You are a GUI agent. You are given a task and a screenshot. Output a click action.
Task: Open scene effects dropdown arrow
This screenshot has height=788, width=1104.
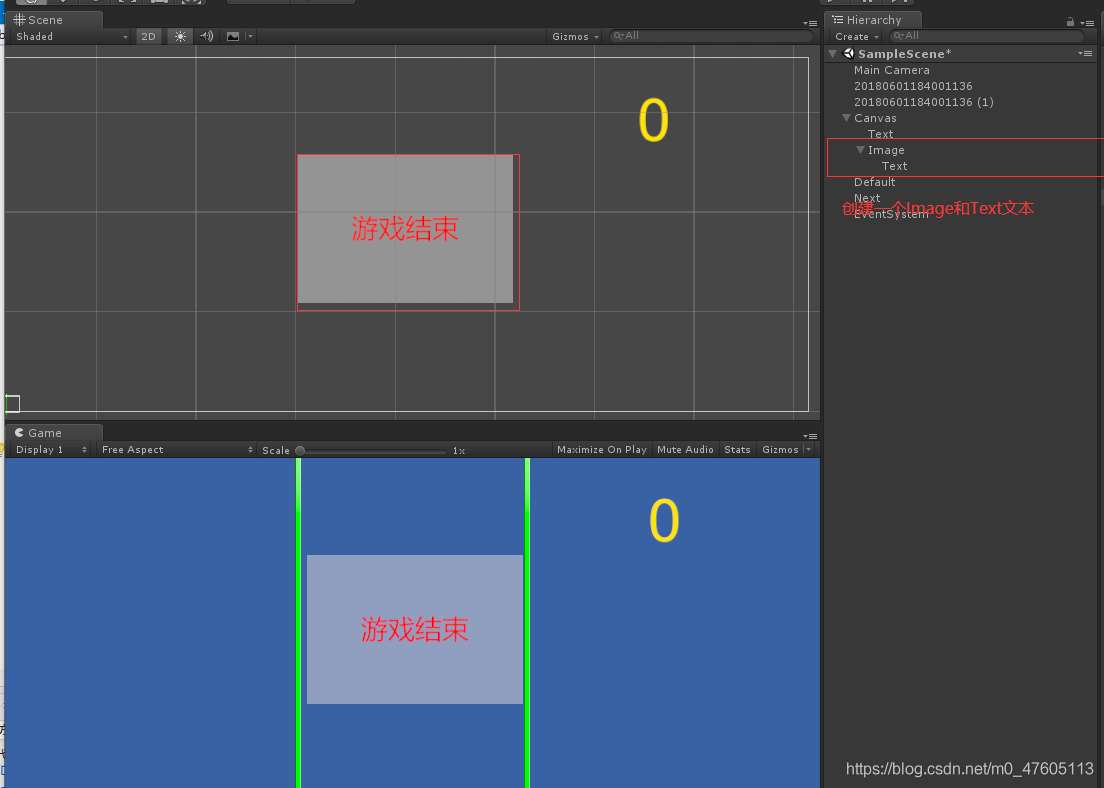250,37
